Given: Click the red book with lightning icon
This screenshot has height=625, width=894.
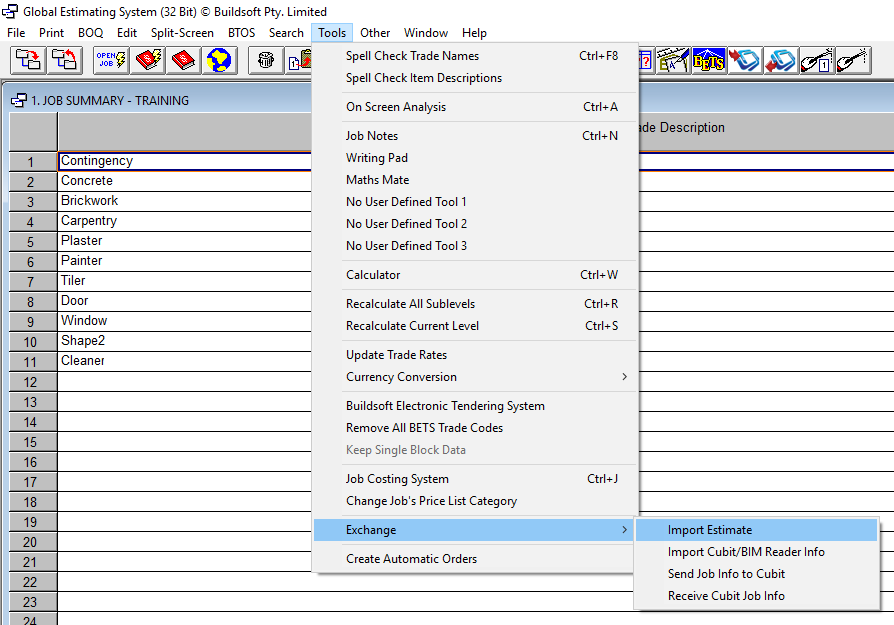Looking at the screenshot, I should coord(148,61).
